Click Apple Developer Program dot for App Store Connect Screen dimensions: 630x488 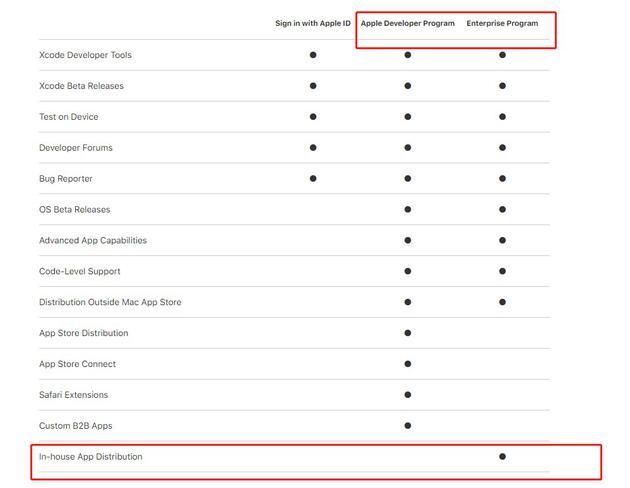coord(408,364)
